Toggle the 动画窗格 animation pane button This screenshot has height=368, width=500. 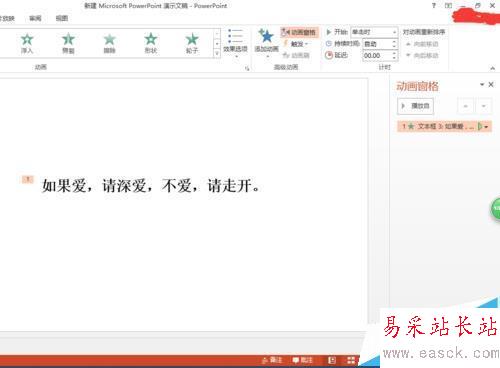coord(299,32)
